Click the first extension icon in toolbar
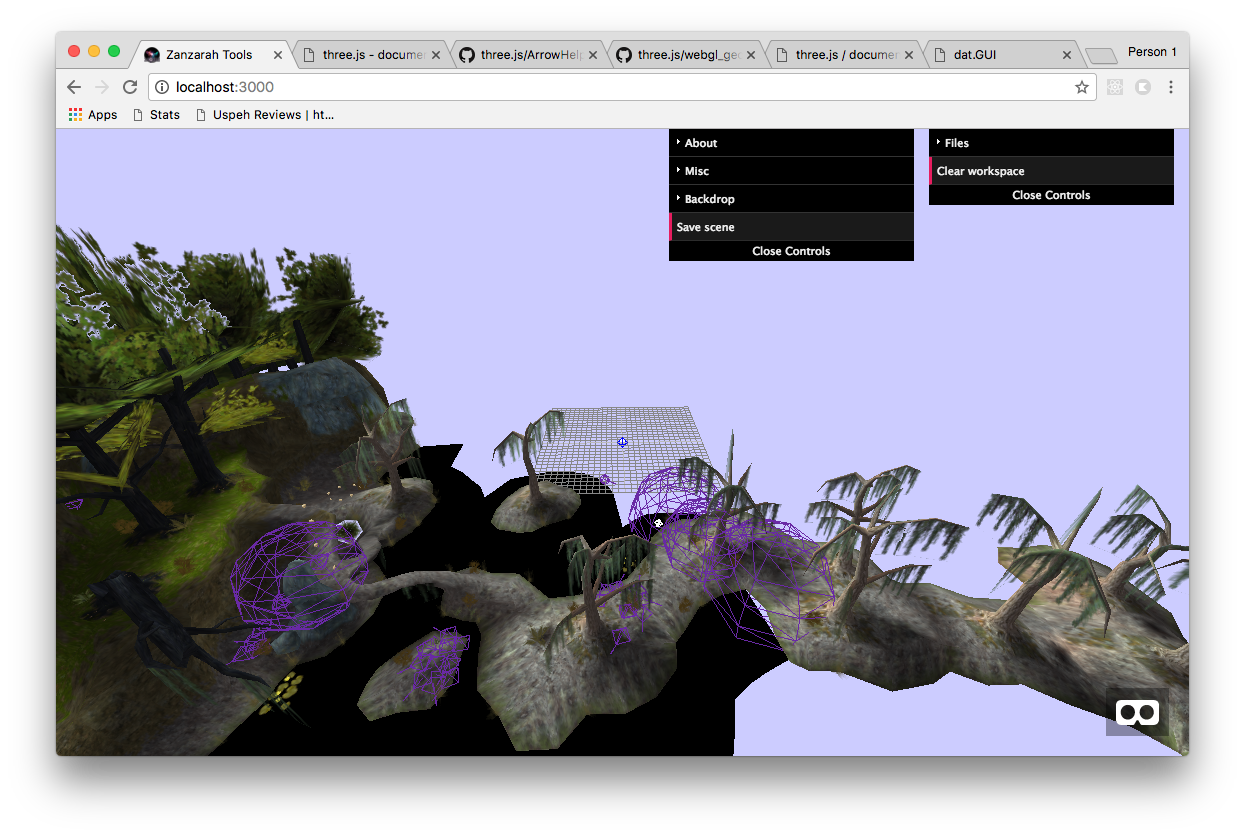The height and width of the screenshot is (836, 1245). point(1115,87)
